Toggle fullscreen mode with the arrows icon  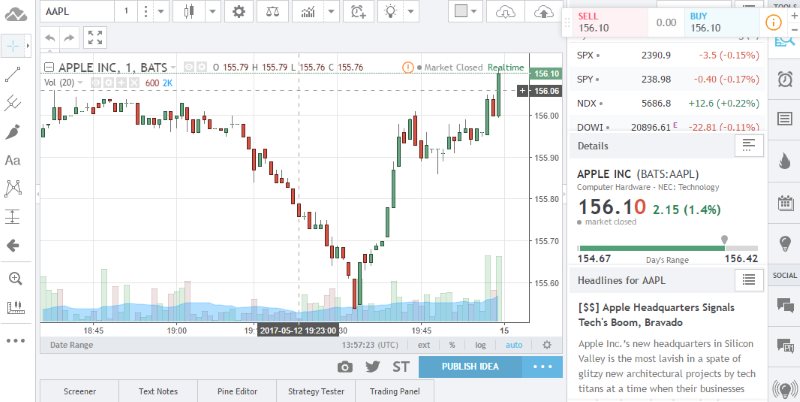click(95, 38)
